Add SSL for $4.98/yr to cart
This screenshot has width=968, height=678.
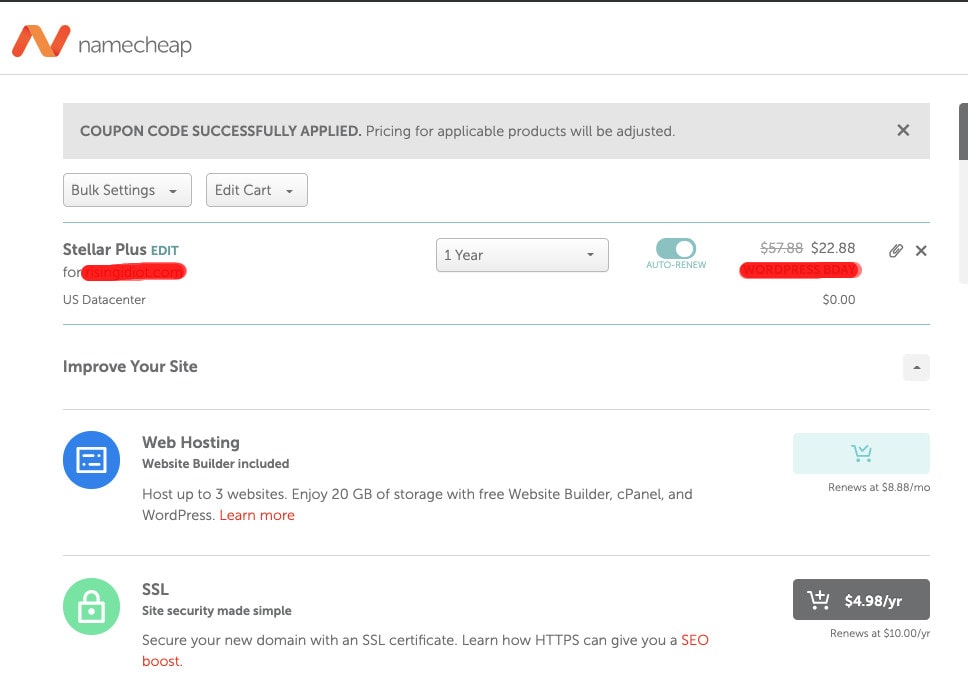861,600
